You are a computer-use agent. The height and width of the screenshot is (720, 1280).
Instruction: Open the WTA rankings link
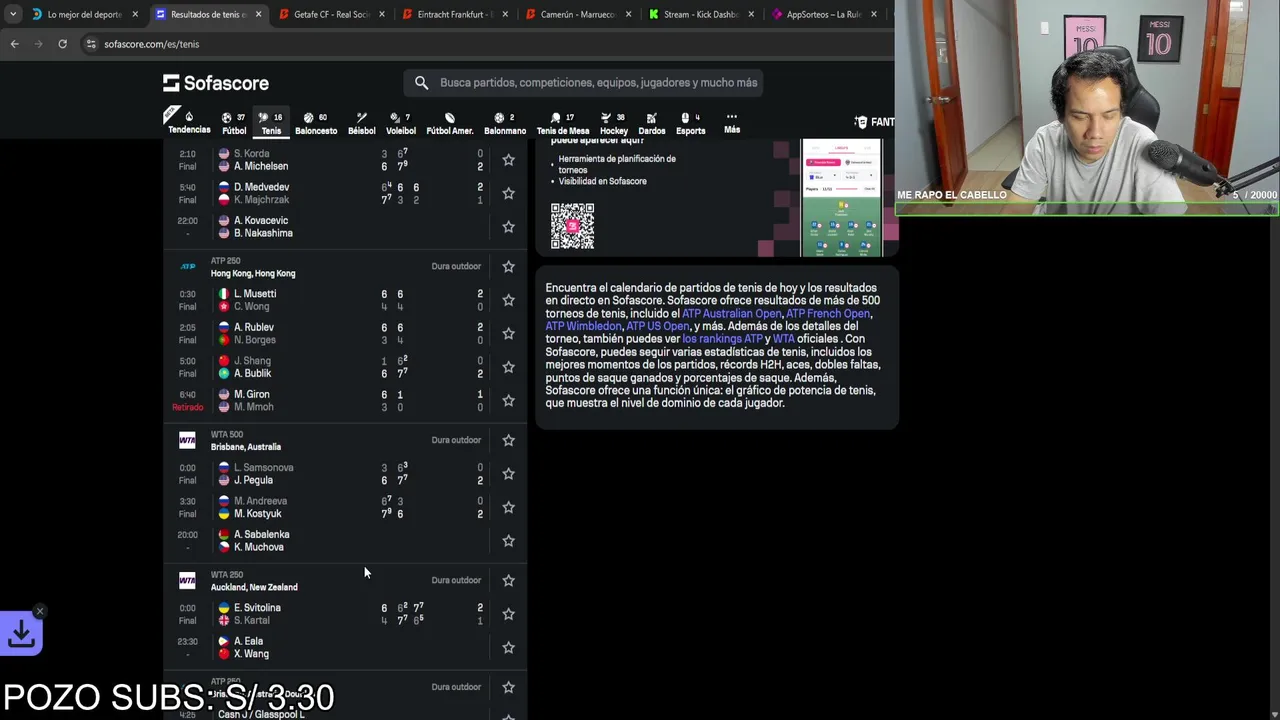click(x=784, y=339)
